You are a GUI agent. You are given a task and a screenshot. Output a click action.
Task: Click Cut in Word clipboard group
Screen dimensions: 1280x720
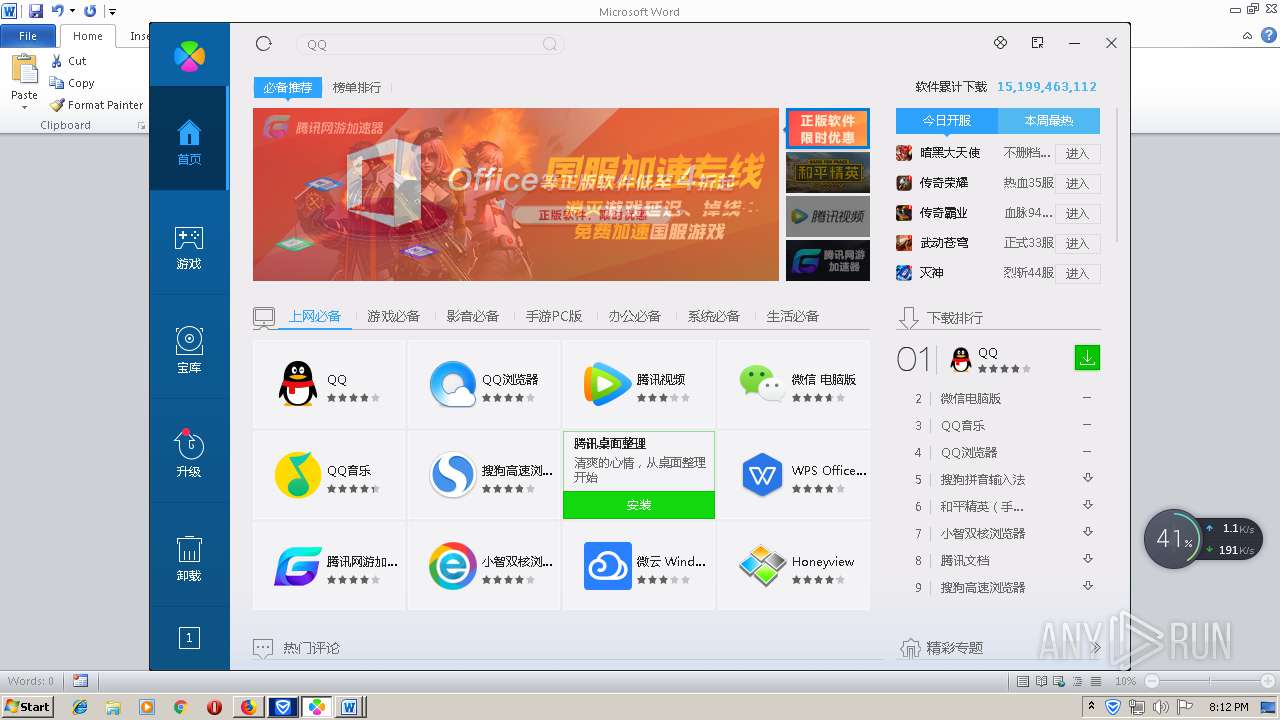(69, 61)
